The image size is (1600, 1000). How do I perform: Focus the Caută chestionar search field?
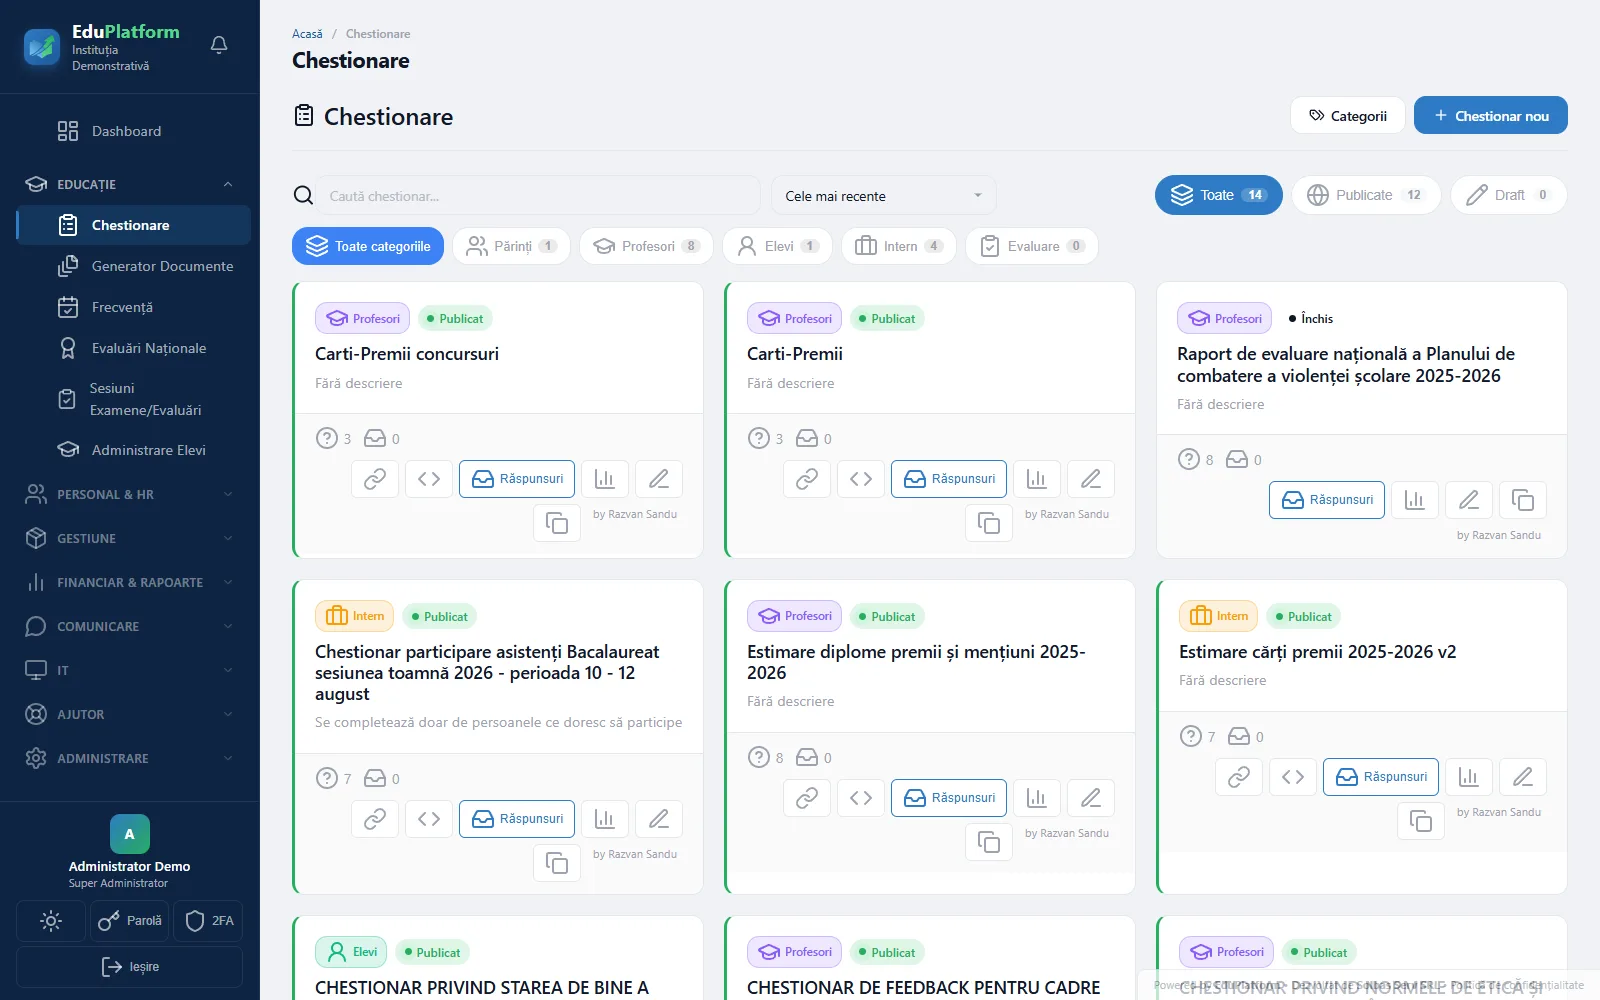click(x=538, y=196)
